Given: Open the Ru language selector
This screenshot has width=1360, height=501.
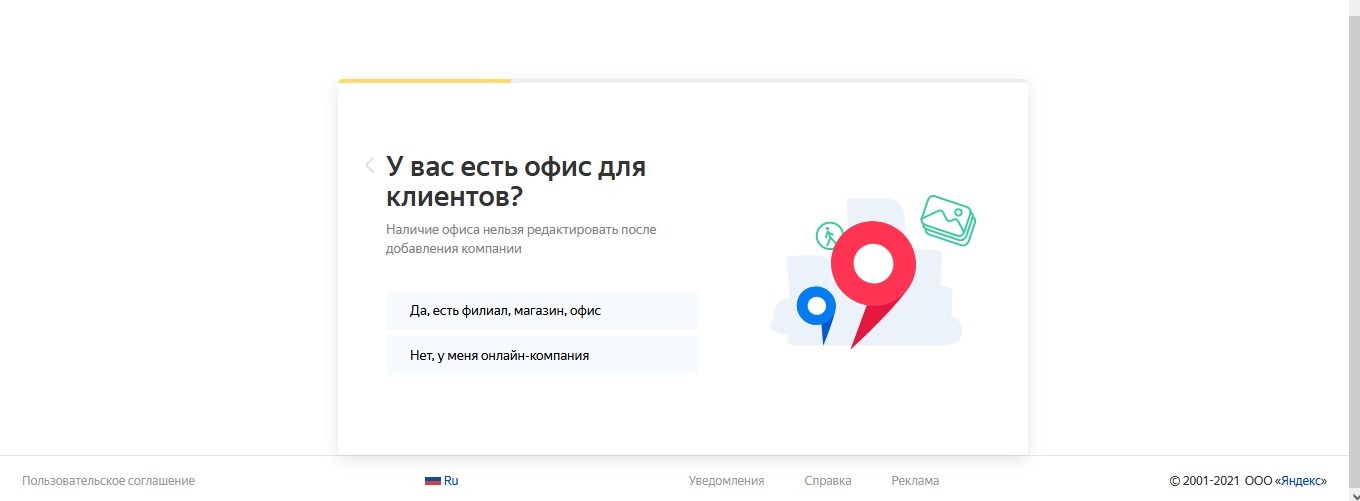Looking at the screenshot, I should click(451, 481).
